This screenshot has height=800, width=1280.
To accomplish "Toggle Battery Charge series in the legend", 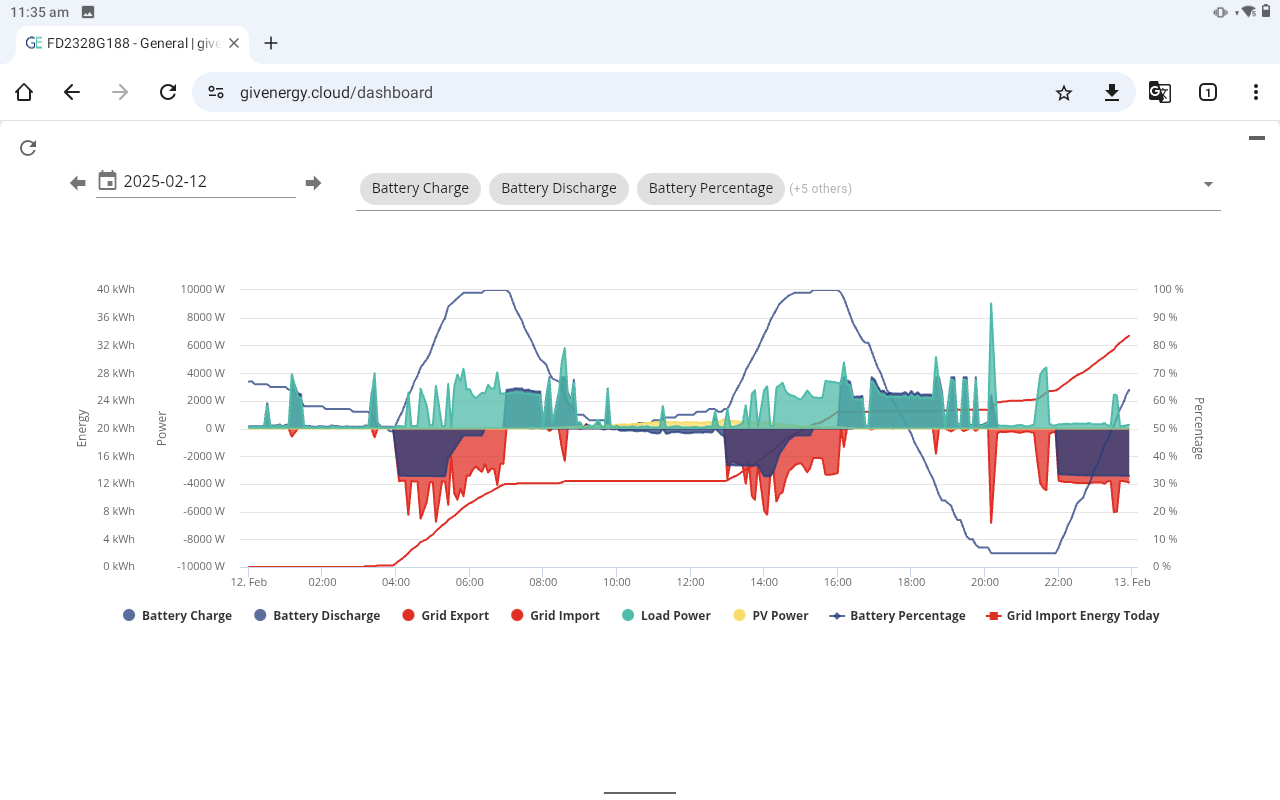I will pyautogui.click(x=177, y=616).
